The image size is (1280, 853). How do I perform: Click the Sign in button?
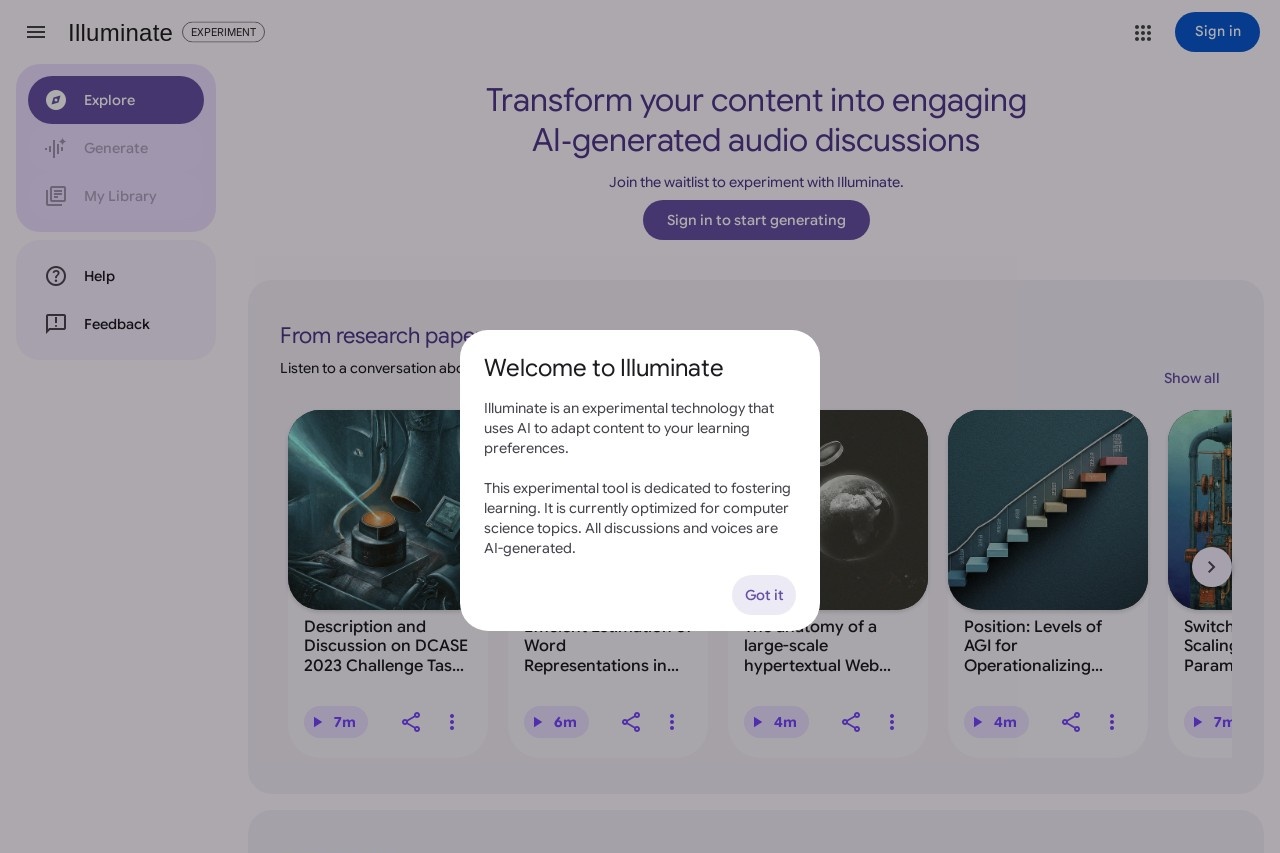click(x=1217, y=32)
